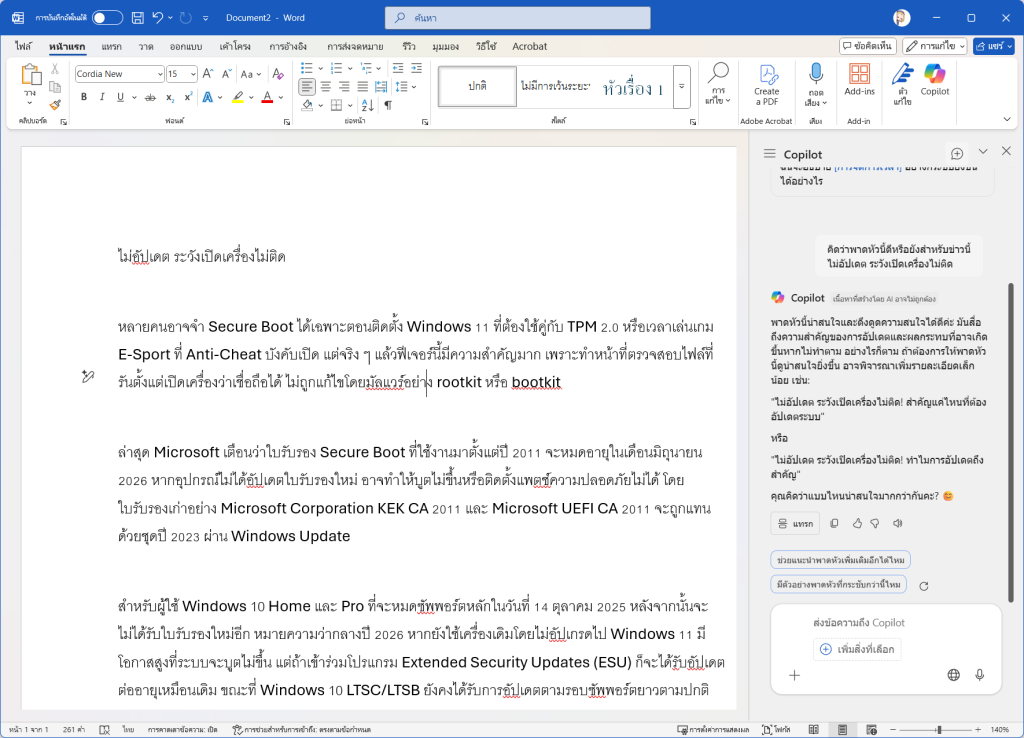Sort the selected text alphabetically
Screen dimensions: 1024x738
click(368, 104)
